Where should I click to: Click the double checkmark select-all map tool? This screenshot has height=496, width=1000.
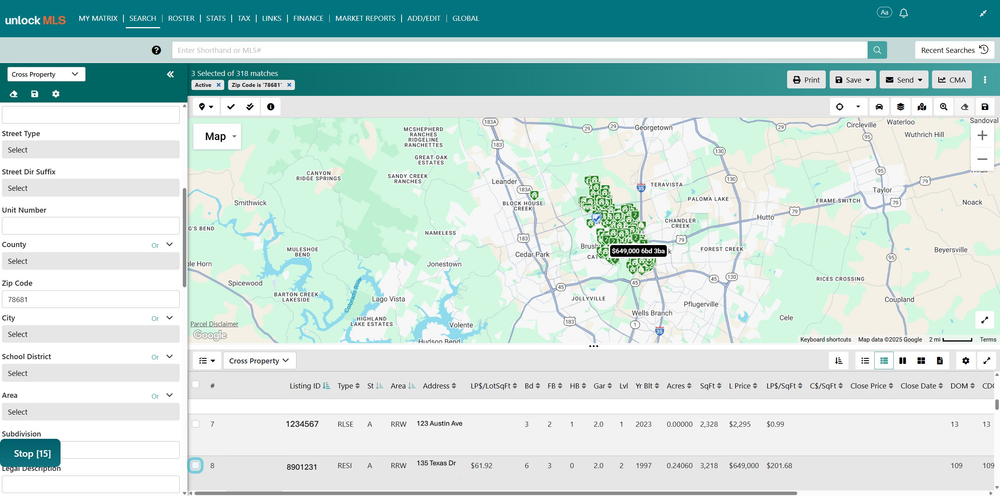click(x=250, y=106)
